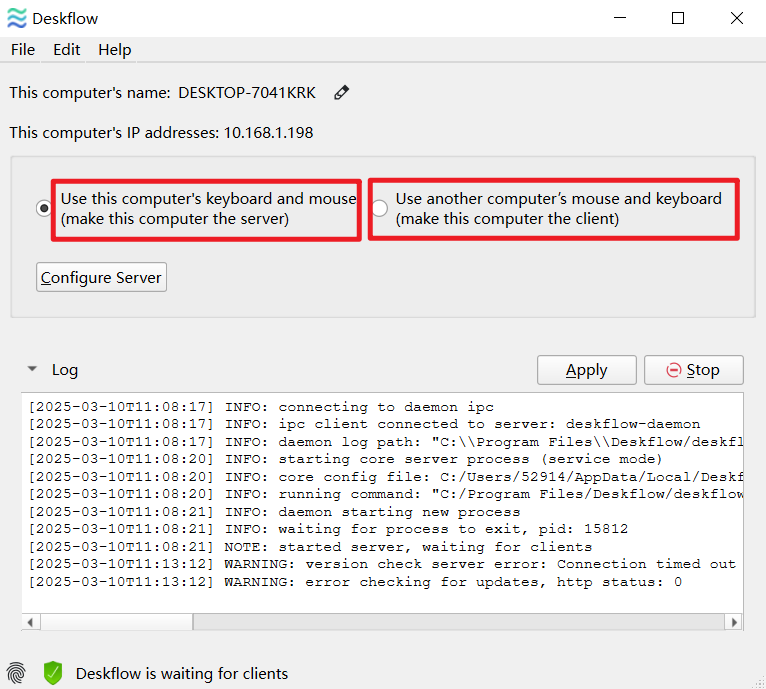This screenshot has width=766, height=689.
Task: Click the log horizontal scrollbar thumb
Action: pos(117,622)
